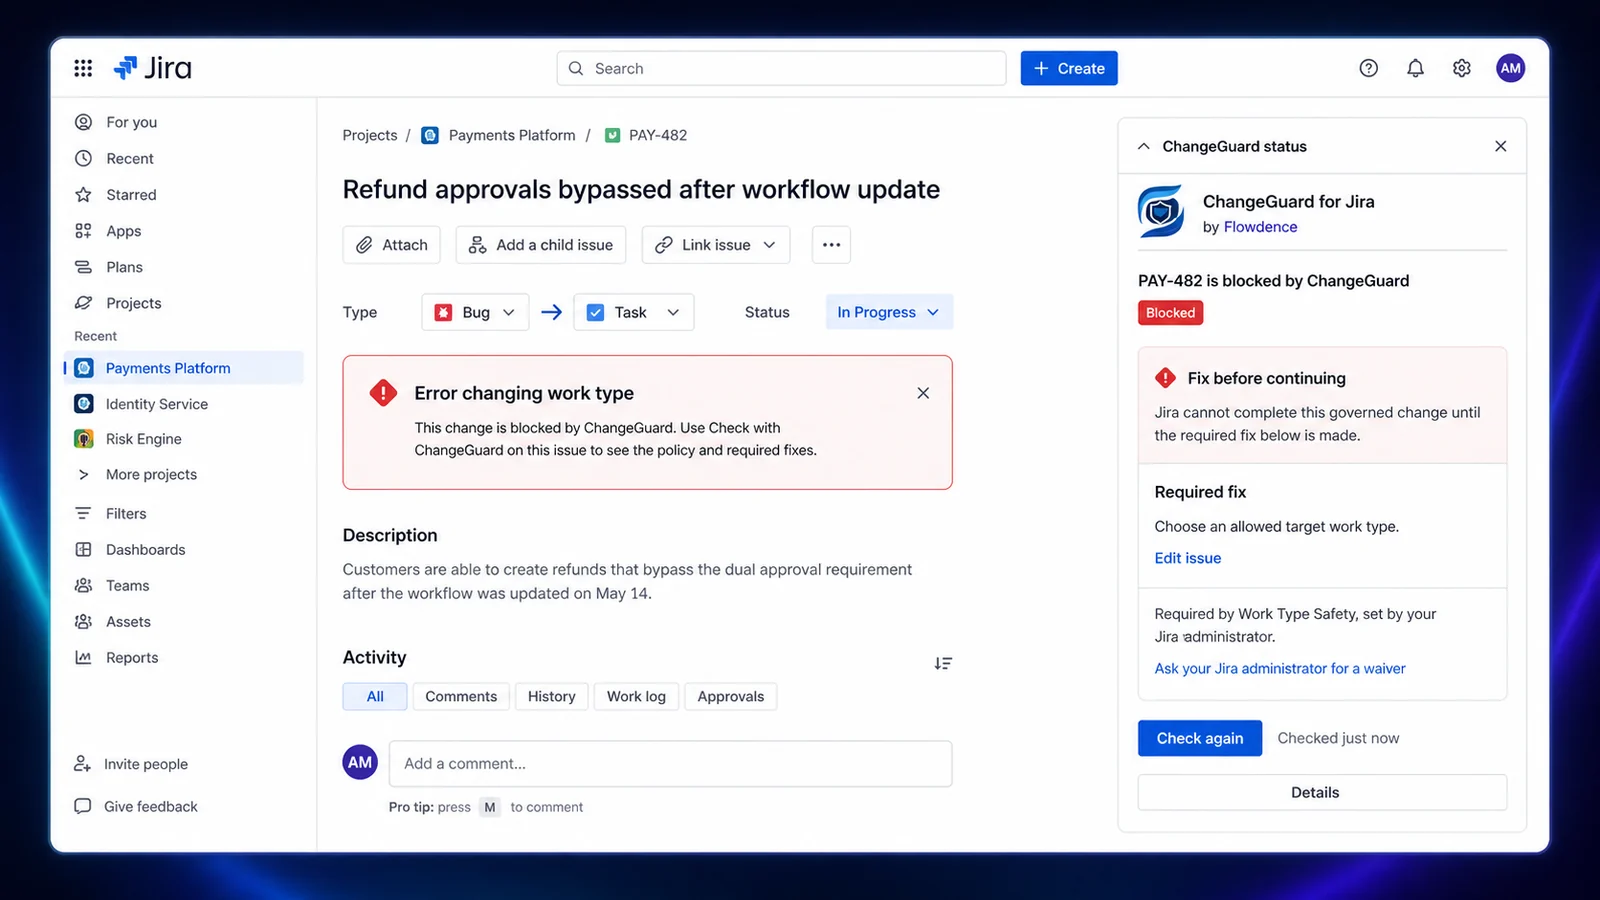Screen dimensions: 1600x900
Task: Open the In Progress status dropdown
Action: [x=889, y=312]
